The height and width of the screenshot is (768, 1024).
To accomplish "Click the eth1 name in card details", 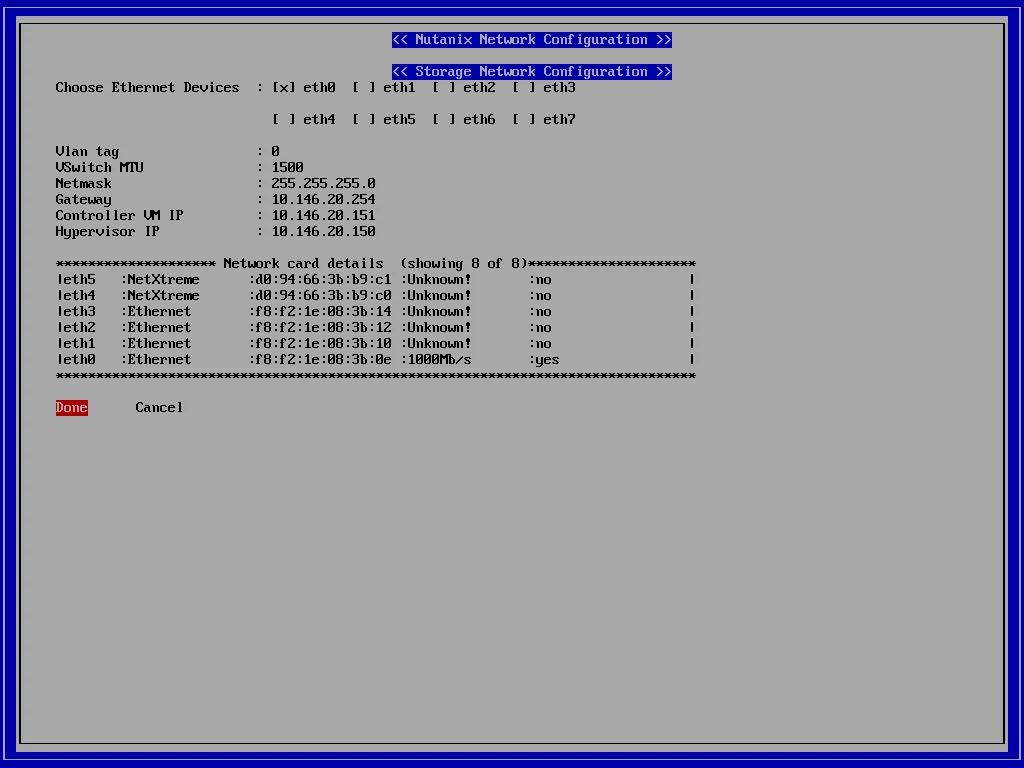I will (x=80, y=344).
